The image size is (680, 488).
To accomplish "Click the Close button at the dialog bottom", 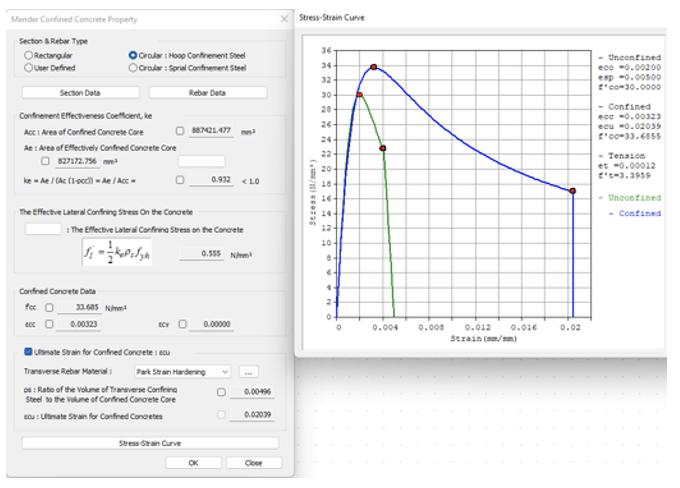I will pos(253,463).
